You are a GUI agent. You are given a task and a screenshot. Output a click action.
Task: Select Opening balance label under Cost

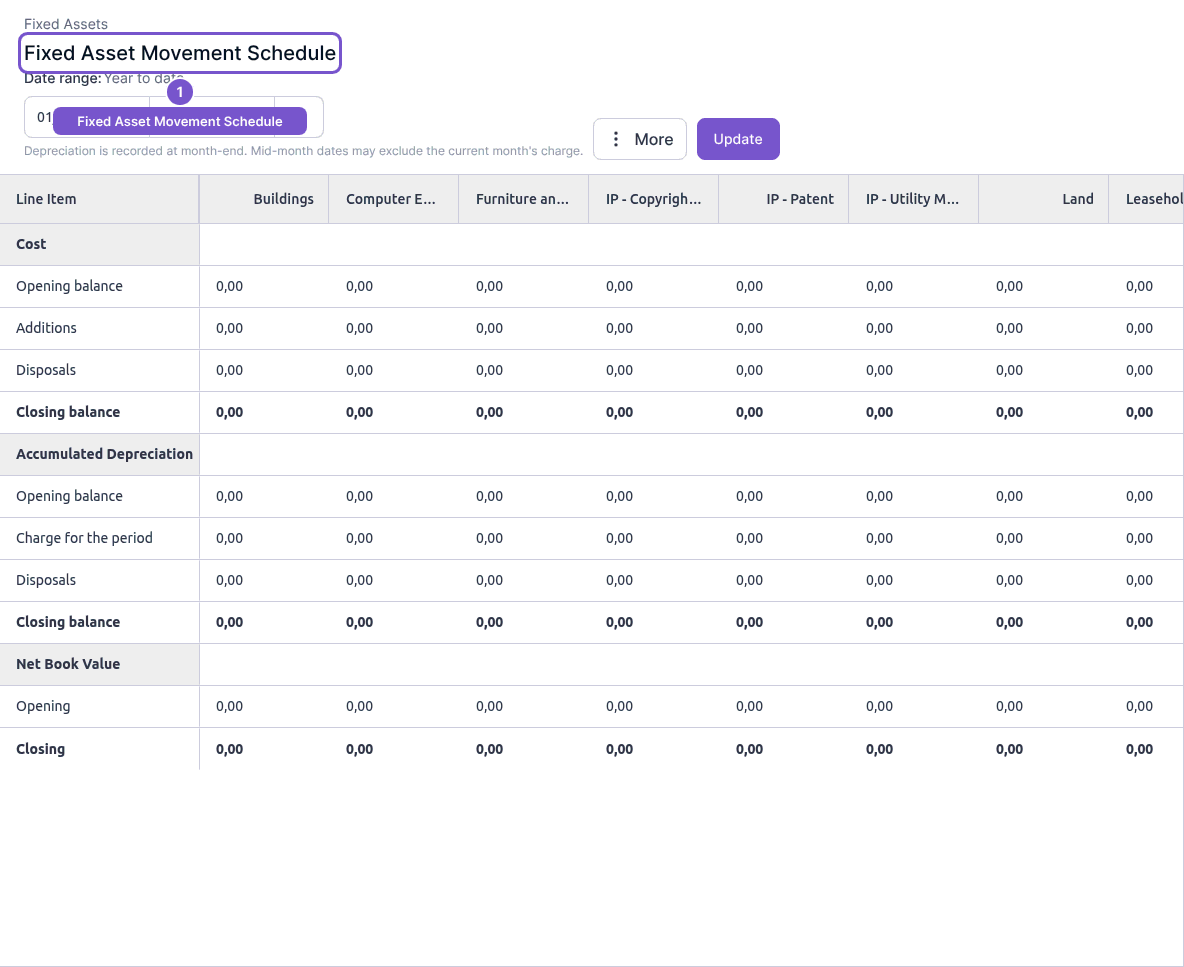[x=69, y=286]
